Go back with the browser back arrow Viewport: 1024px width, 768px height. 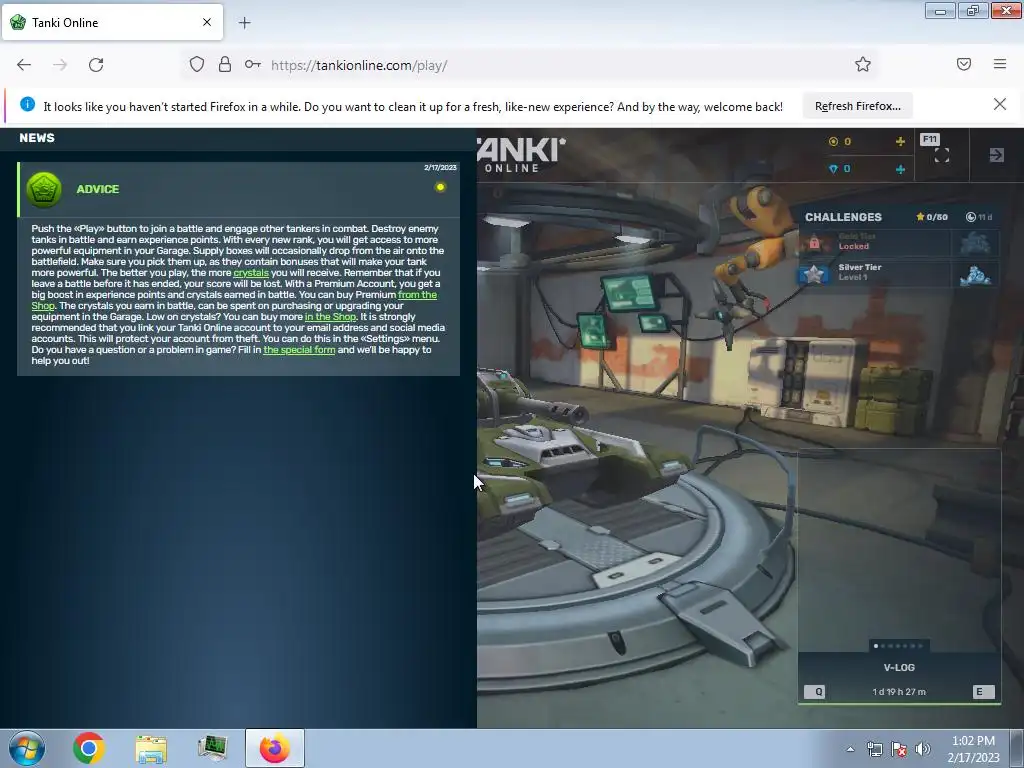[24, 65]
